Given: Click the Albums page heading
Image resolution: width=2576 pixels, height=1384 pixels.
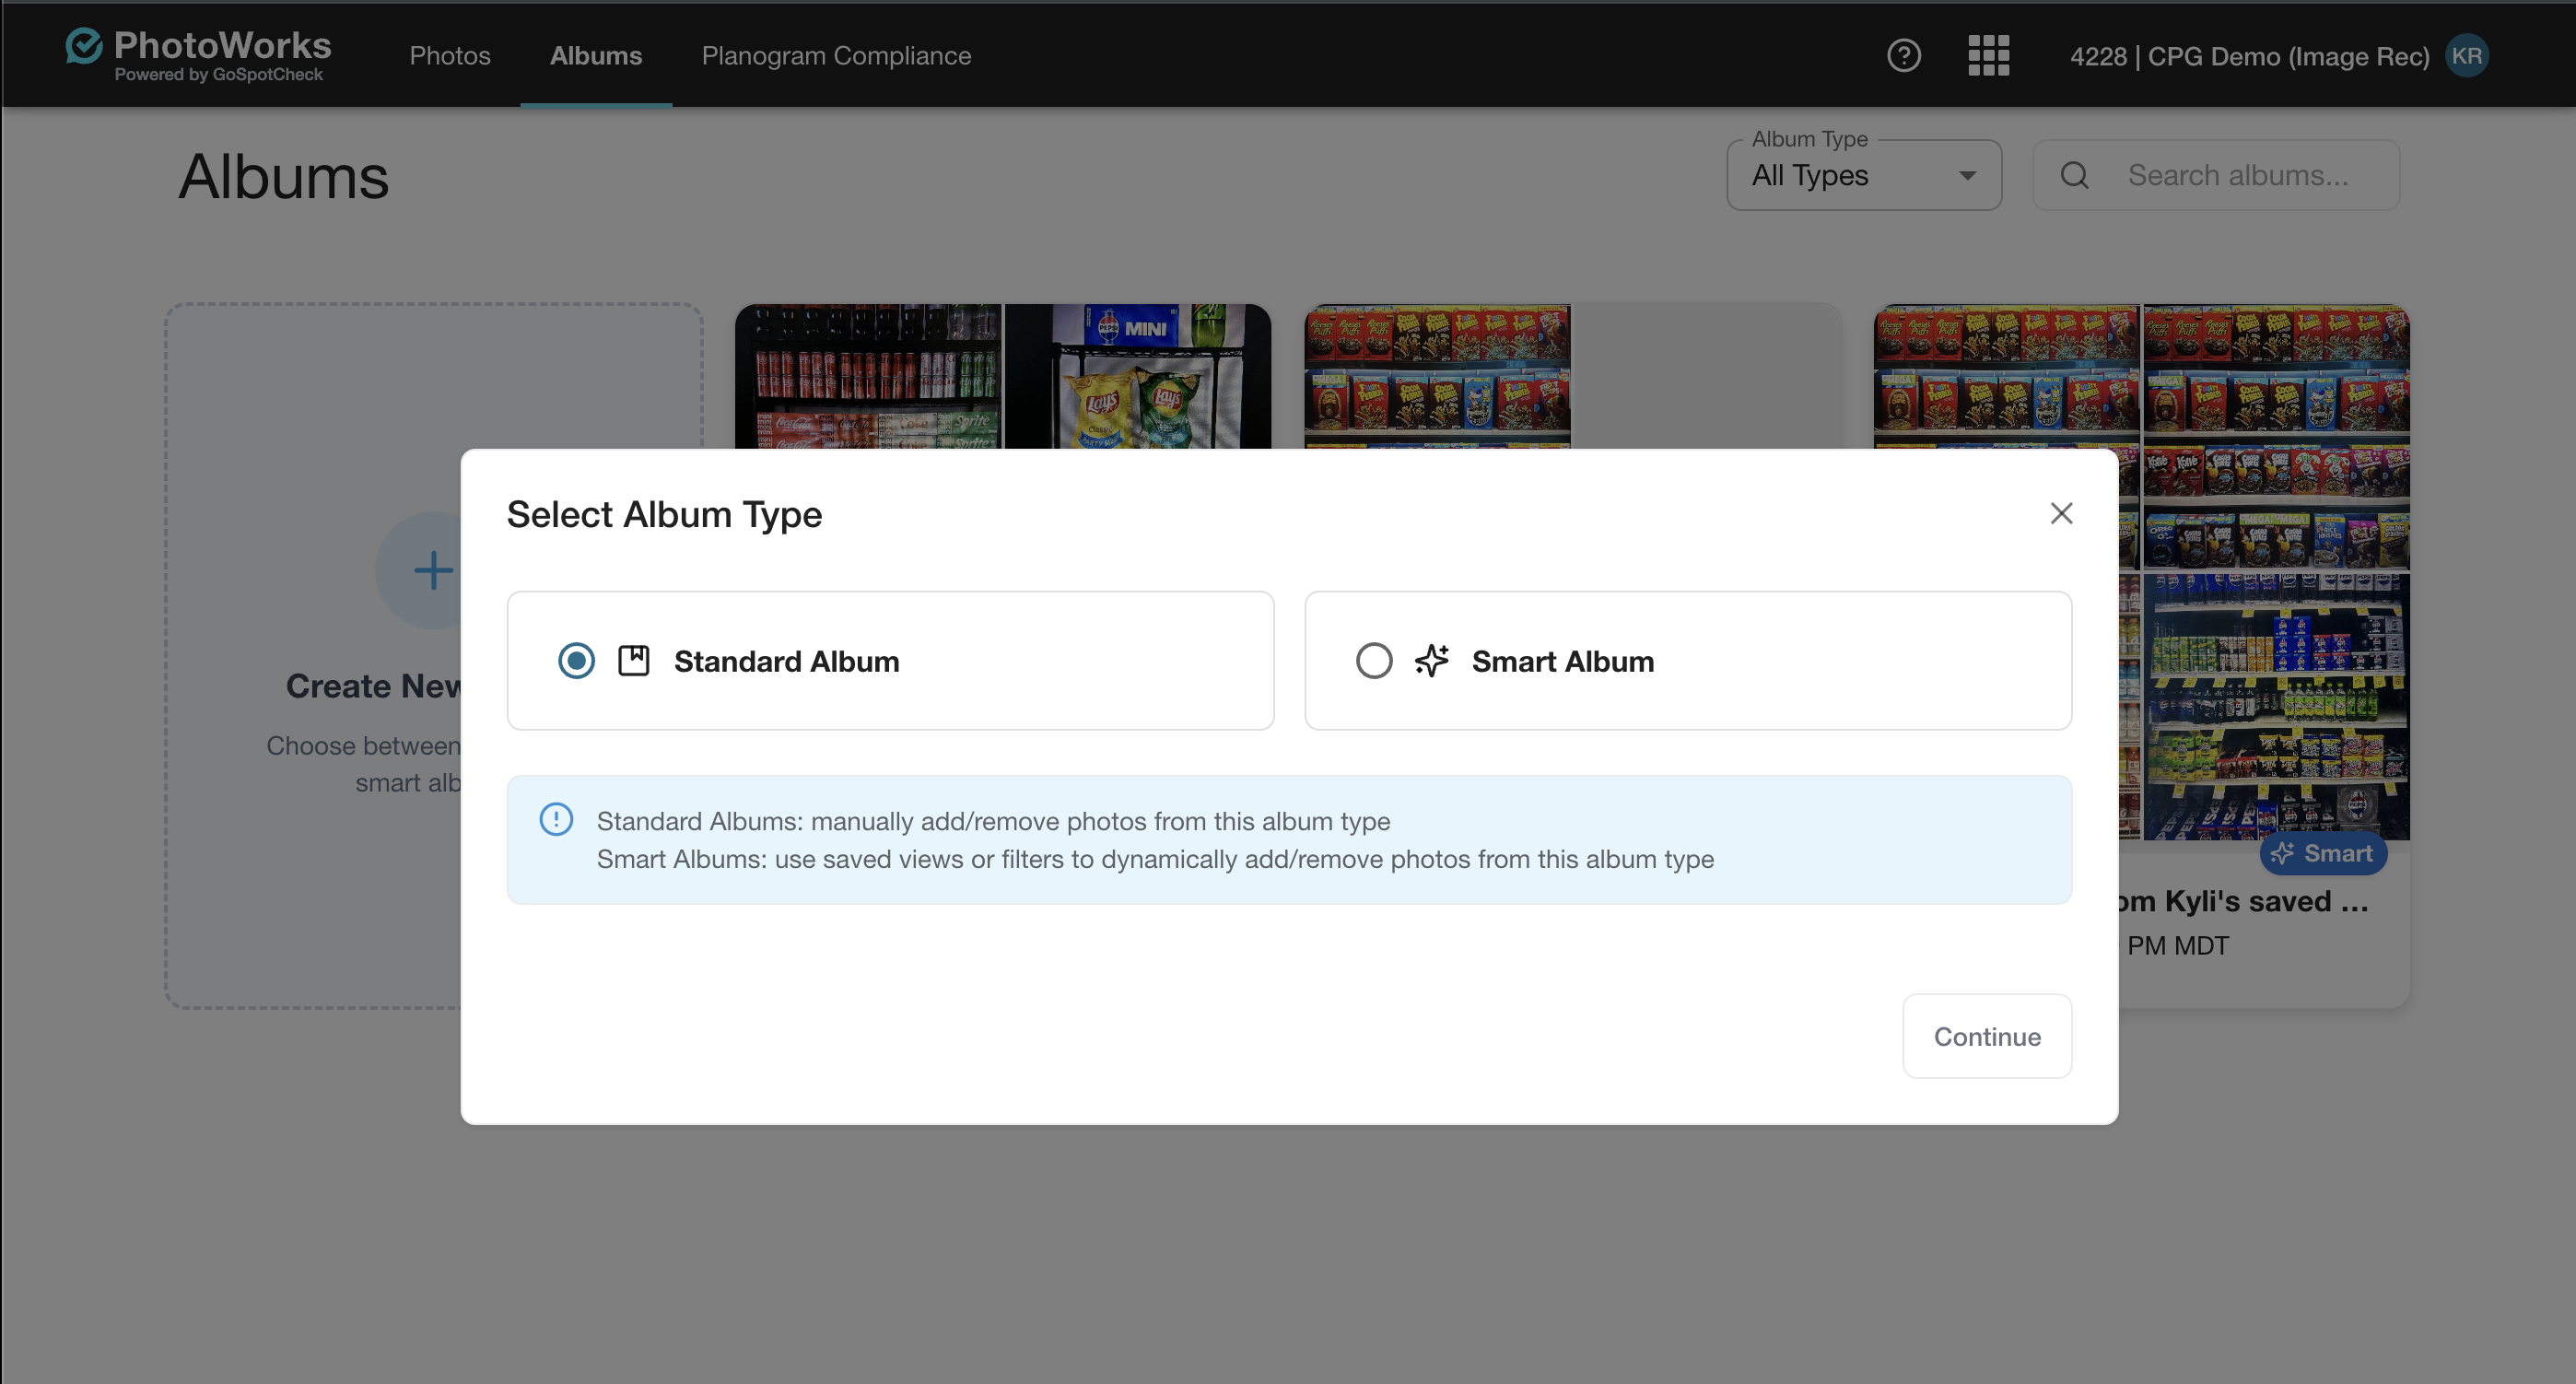Looking at the screenshot, I should pos(284,177).
